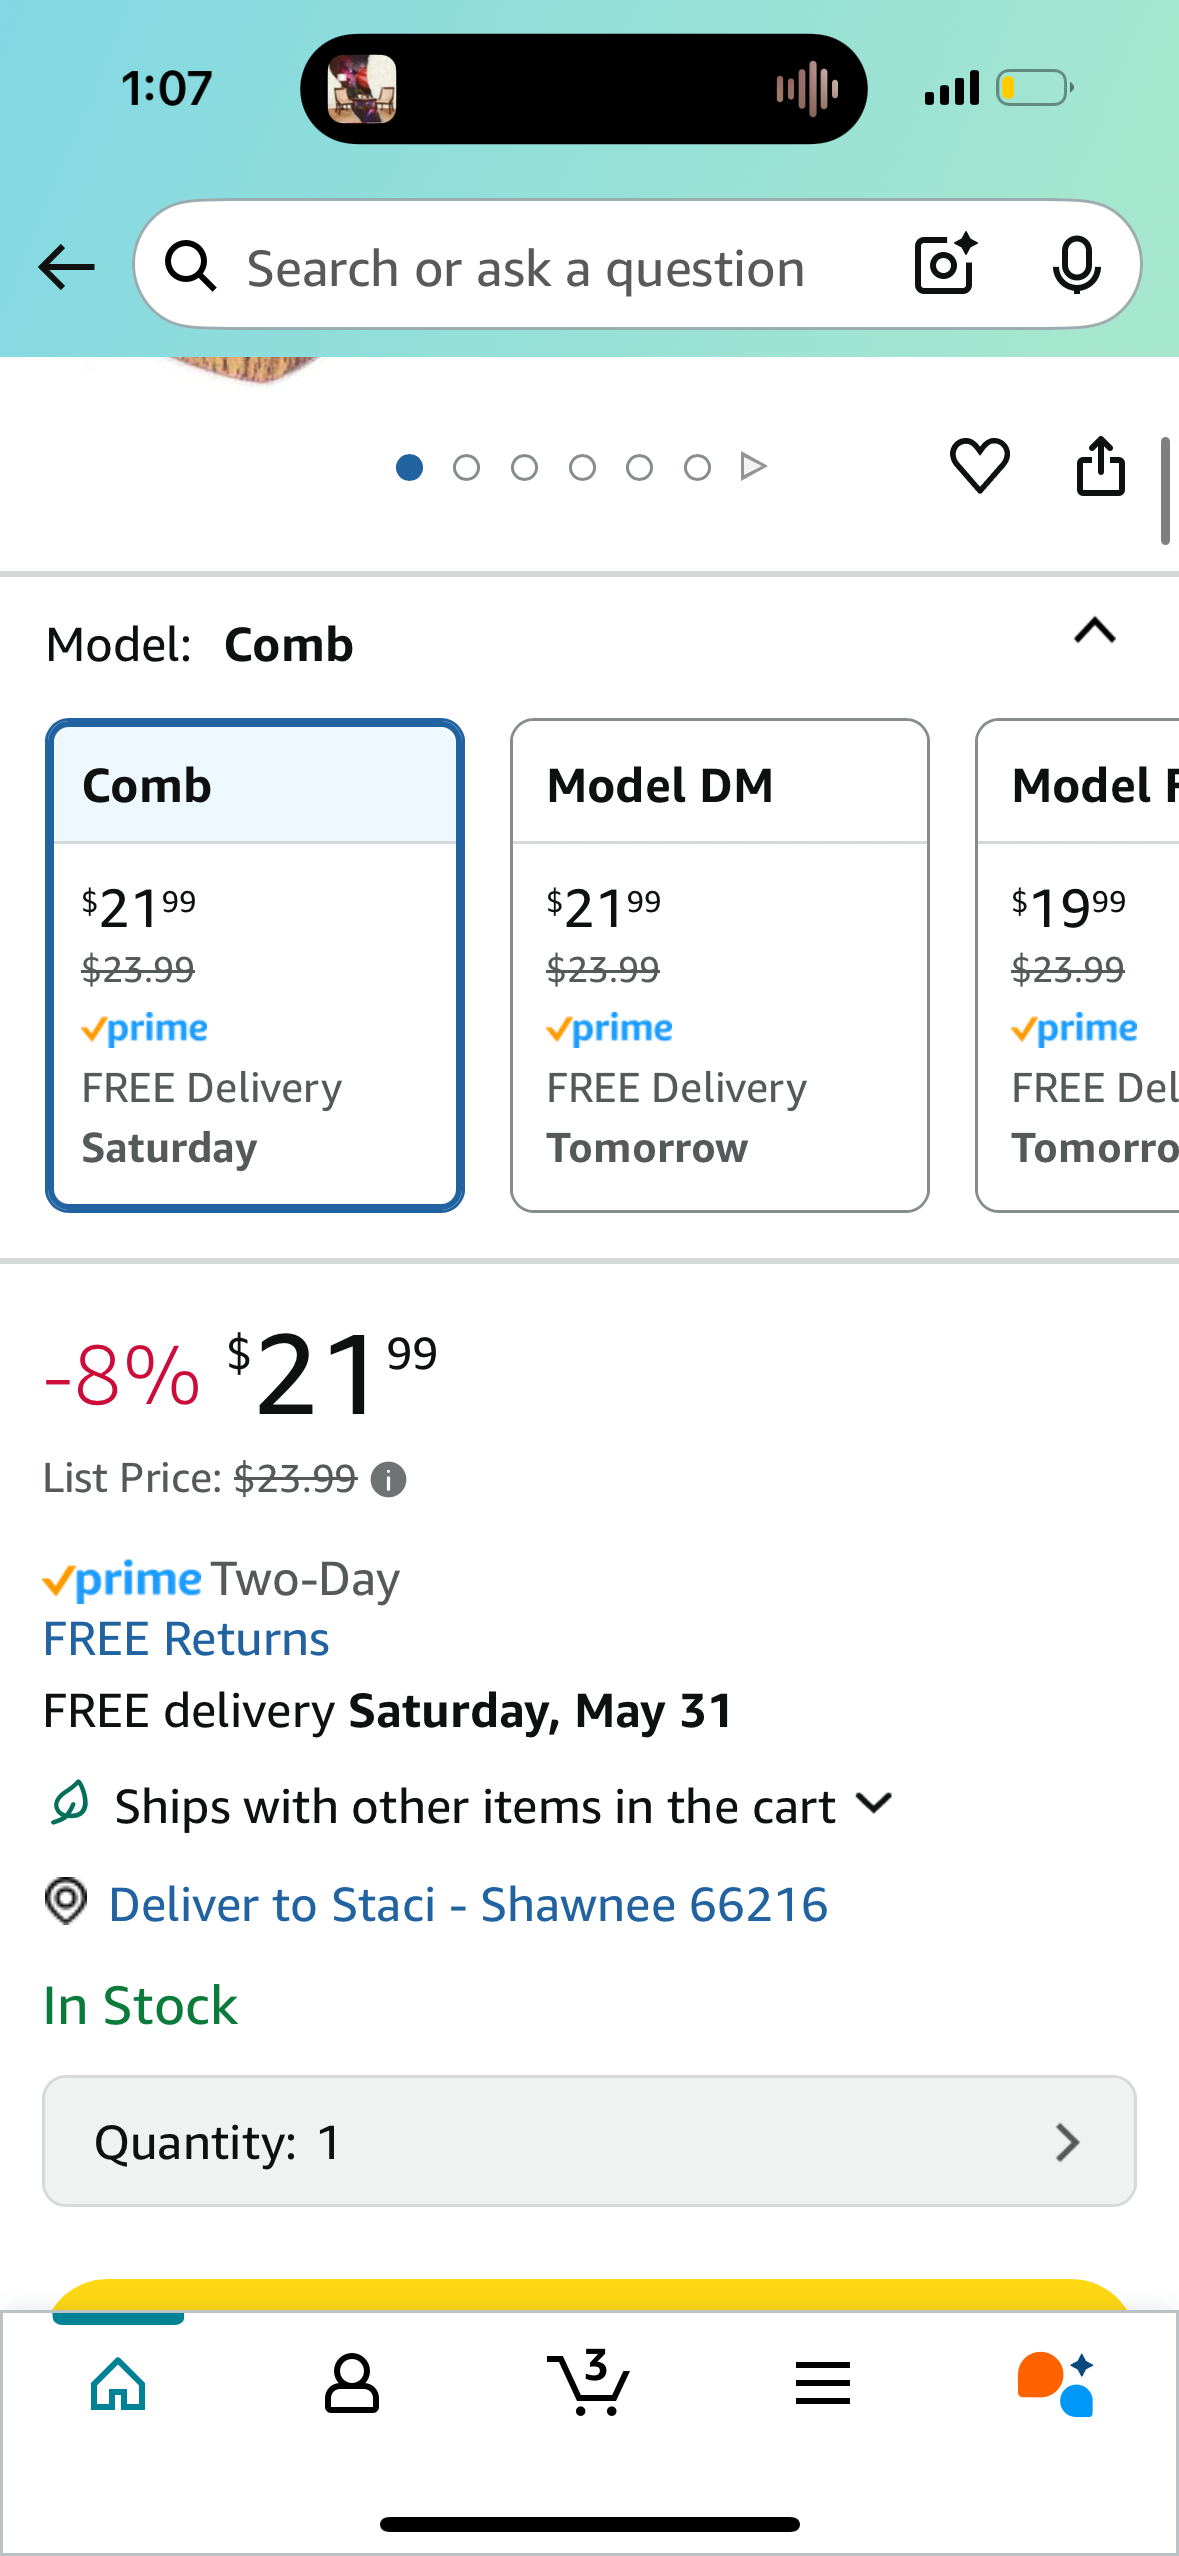Change delivery address Staci - Shawnee 66216
1179x2556 pixels.
(467, 1905)
